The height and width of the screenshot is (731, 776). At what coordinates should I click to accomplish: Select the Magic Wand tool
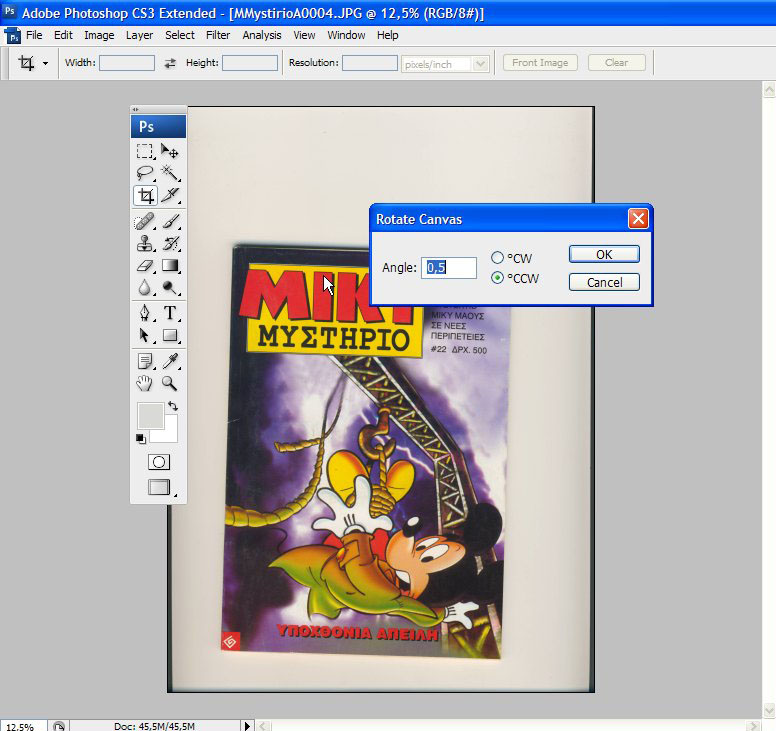170,173
